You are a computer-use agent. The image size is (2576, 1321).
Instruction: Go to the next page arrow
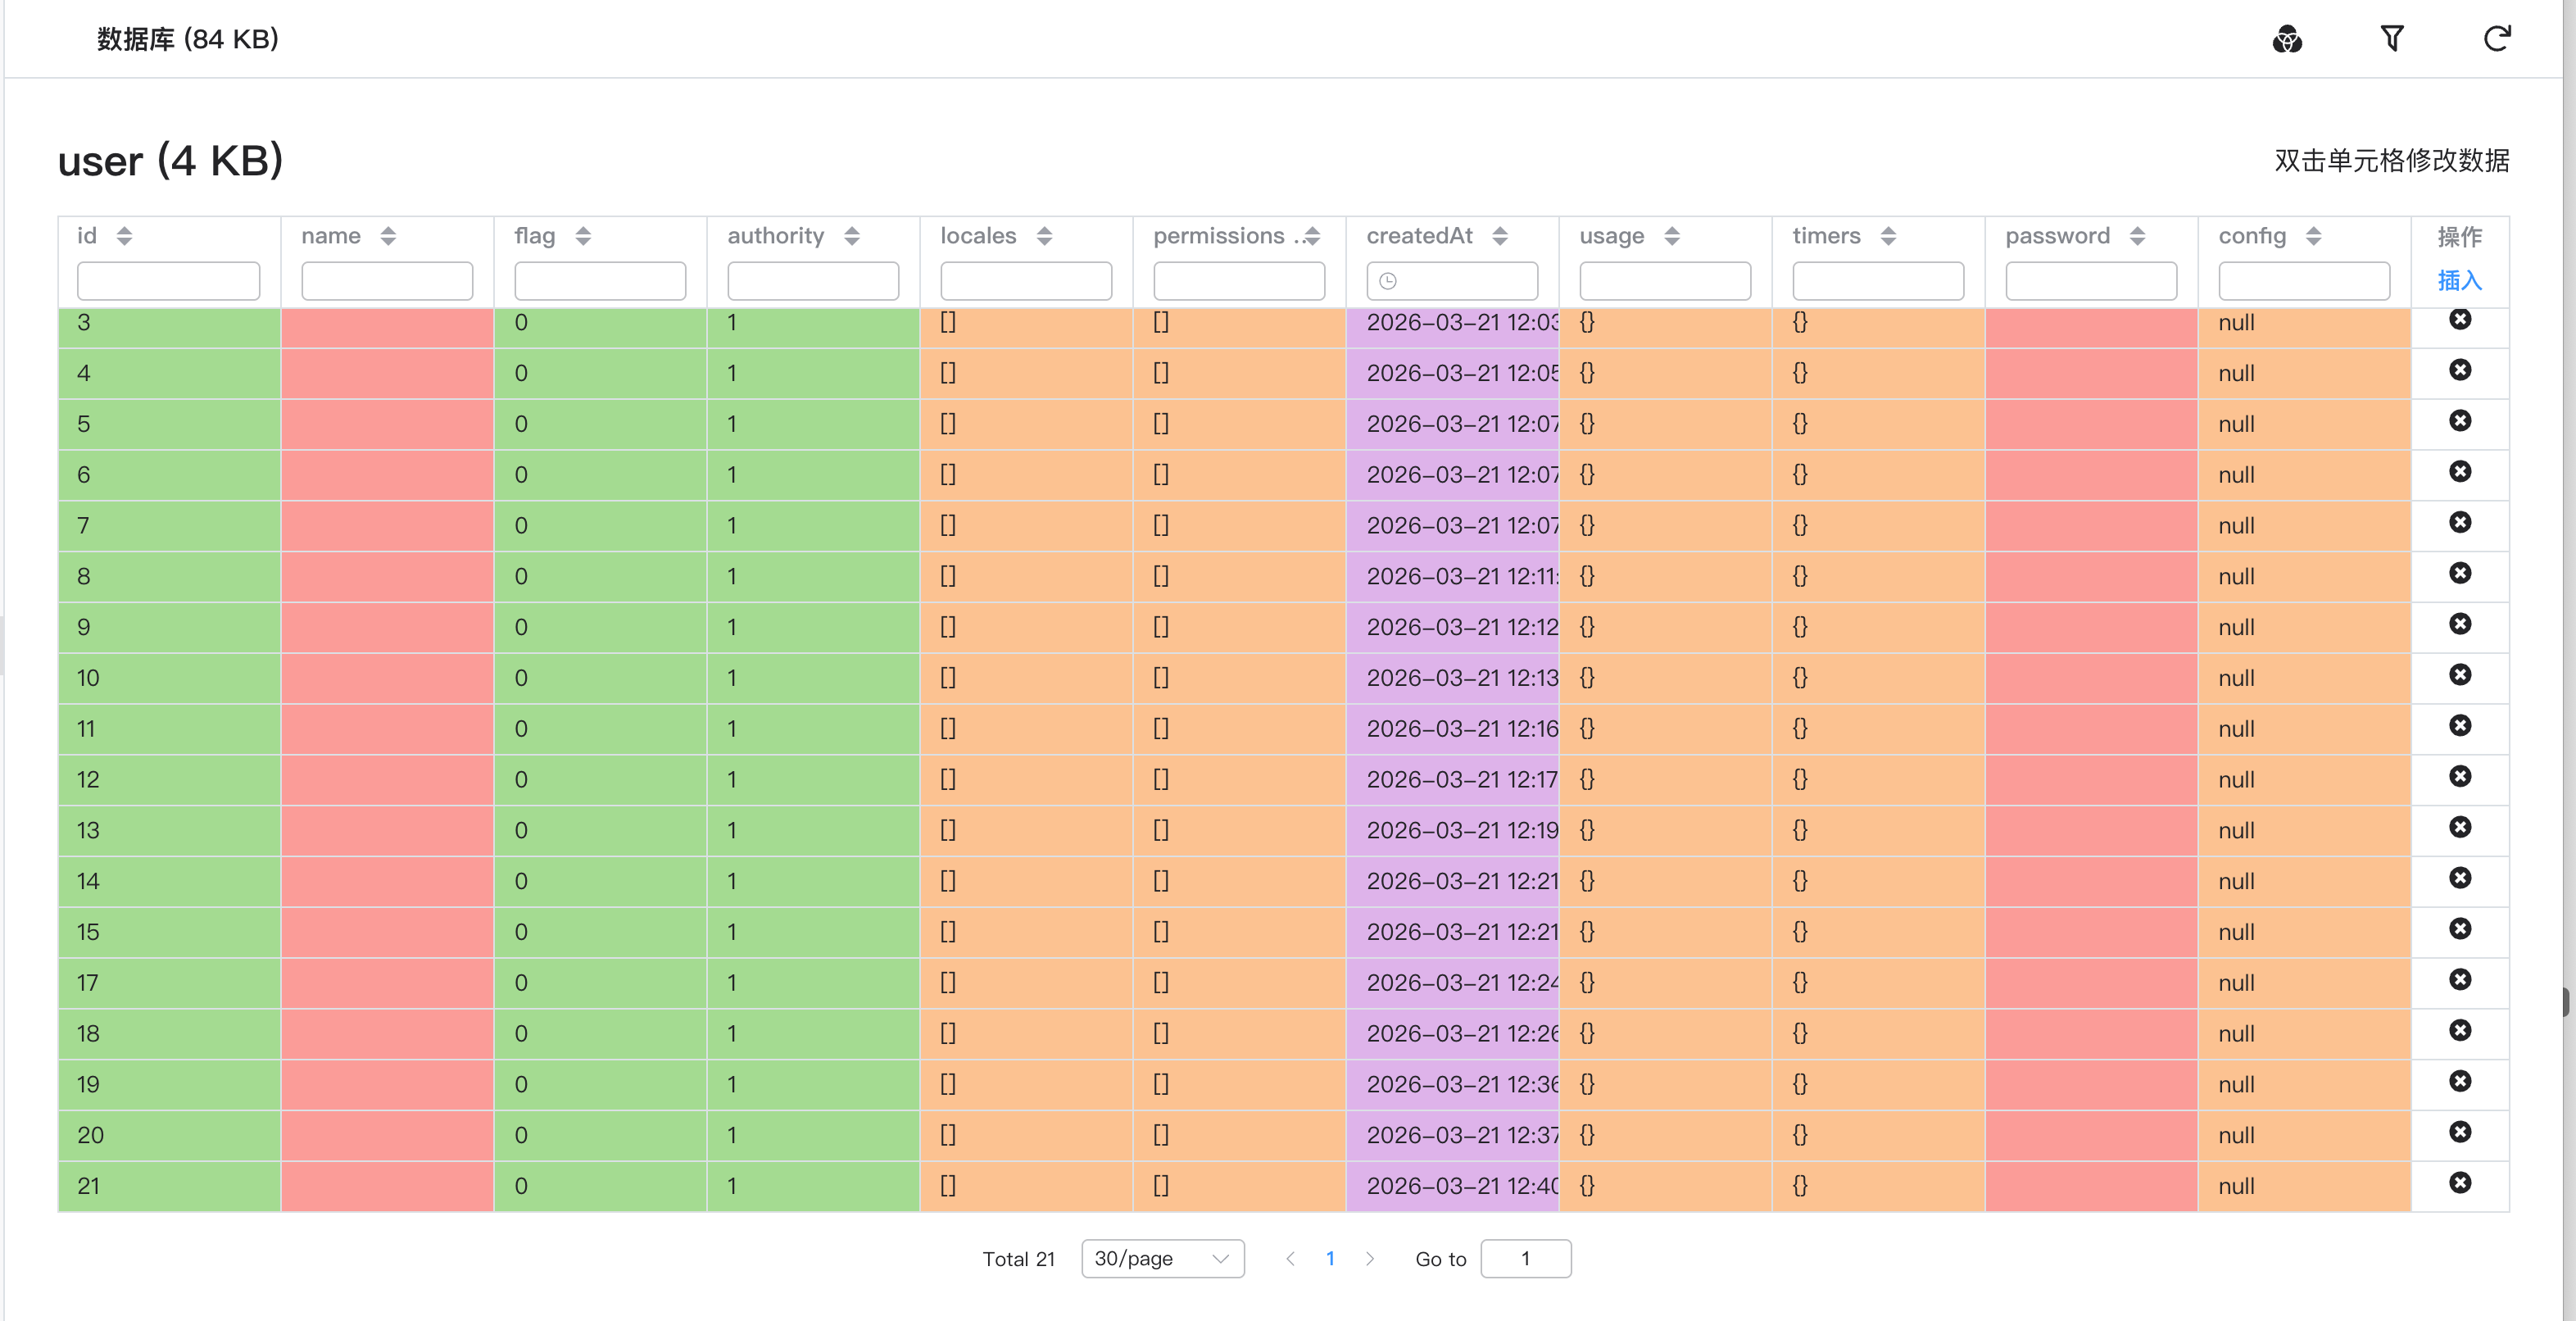point(1370,1259)
